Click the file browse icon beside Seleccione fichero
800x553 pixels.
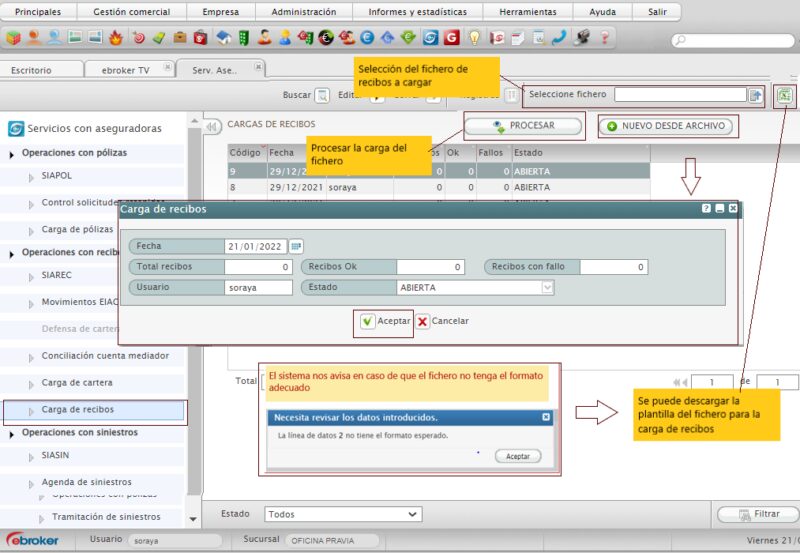click(755, 95)
